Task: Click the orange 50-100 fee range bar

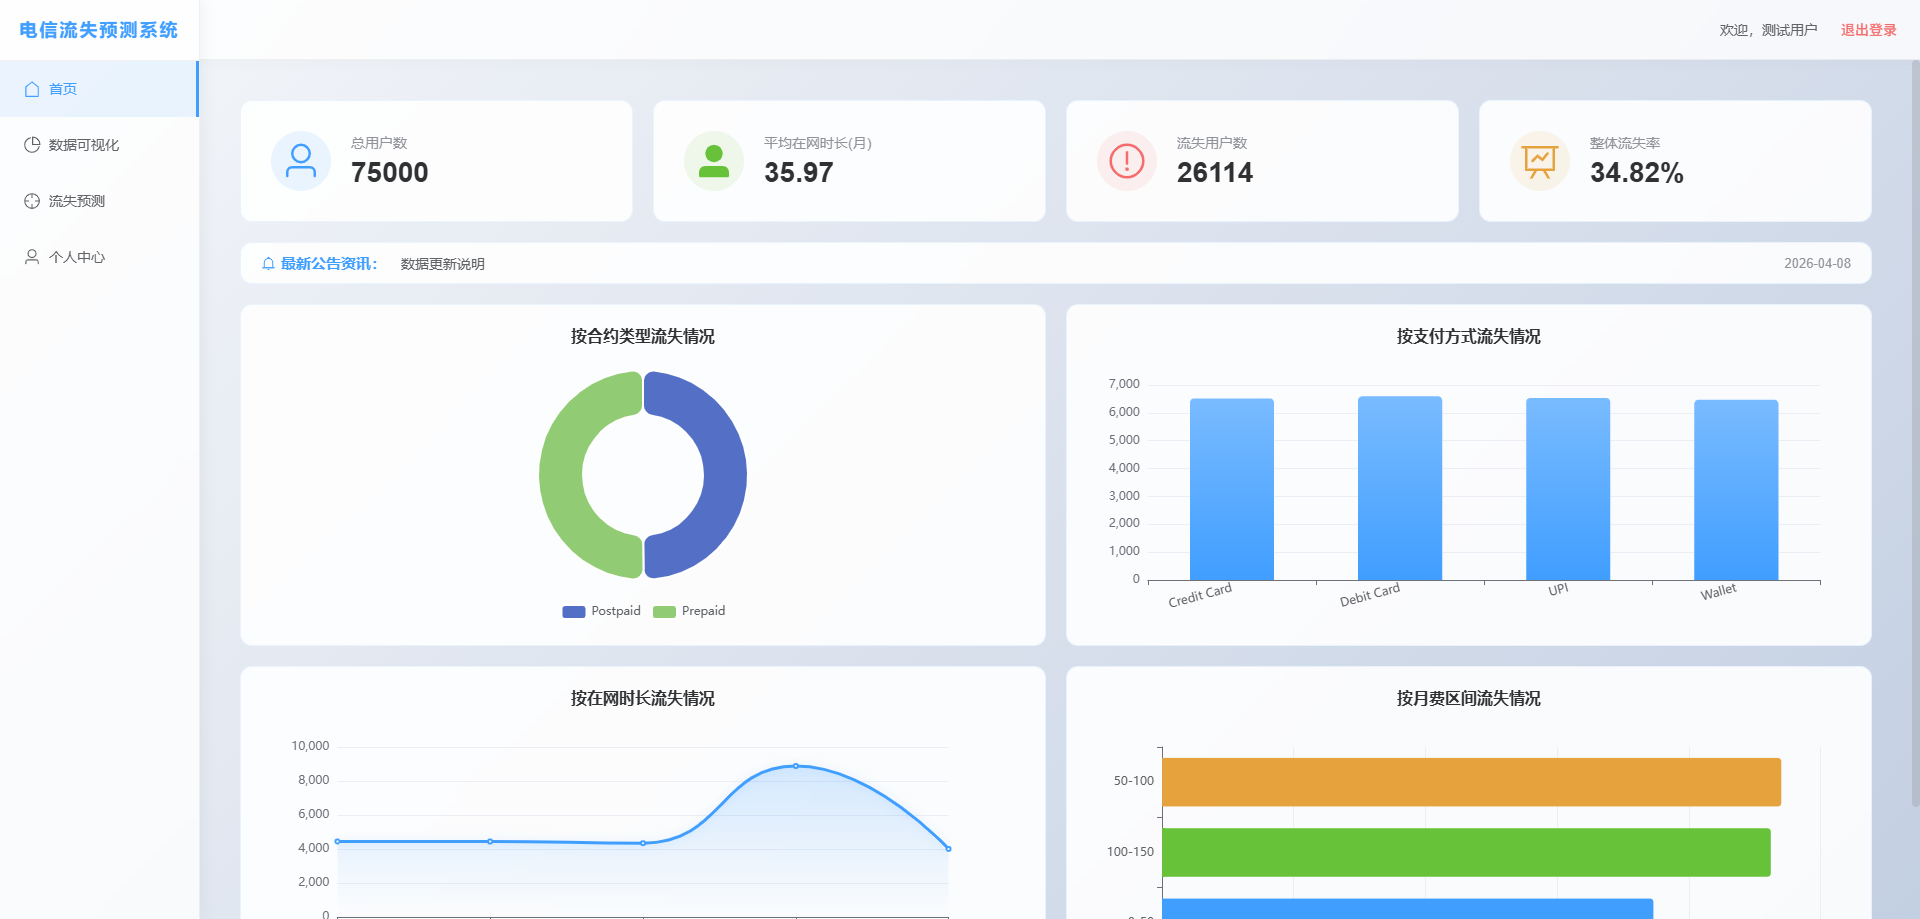Action: point(1470,782)
